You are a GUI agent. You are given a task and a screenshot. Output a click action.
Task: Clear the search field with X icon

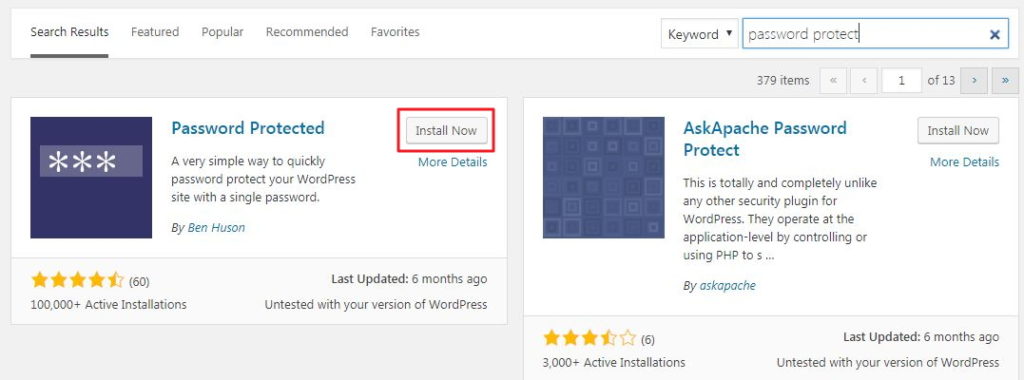tap(995, 35)
